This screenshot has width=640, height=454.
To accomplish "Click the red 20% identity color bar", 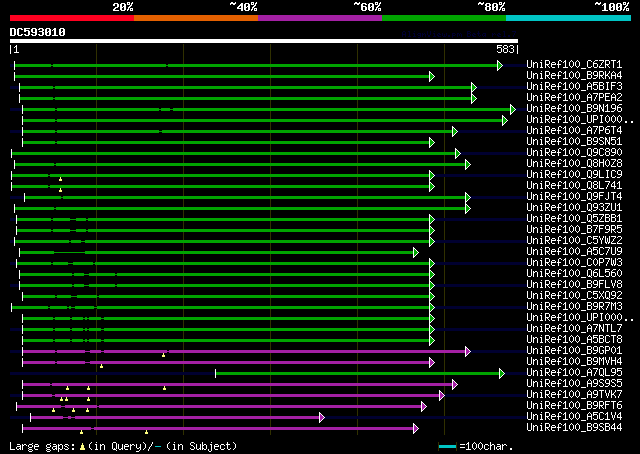I will 72,18.
